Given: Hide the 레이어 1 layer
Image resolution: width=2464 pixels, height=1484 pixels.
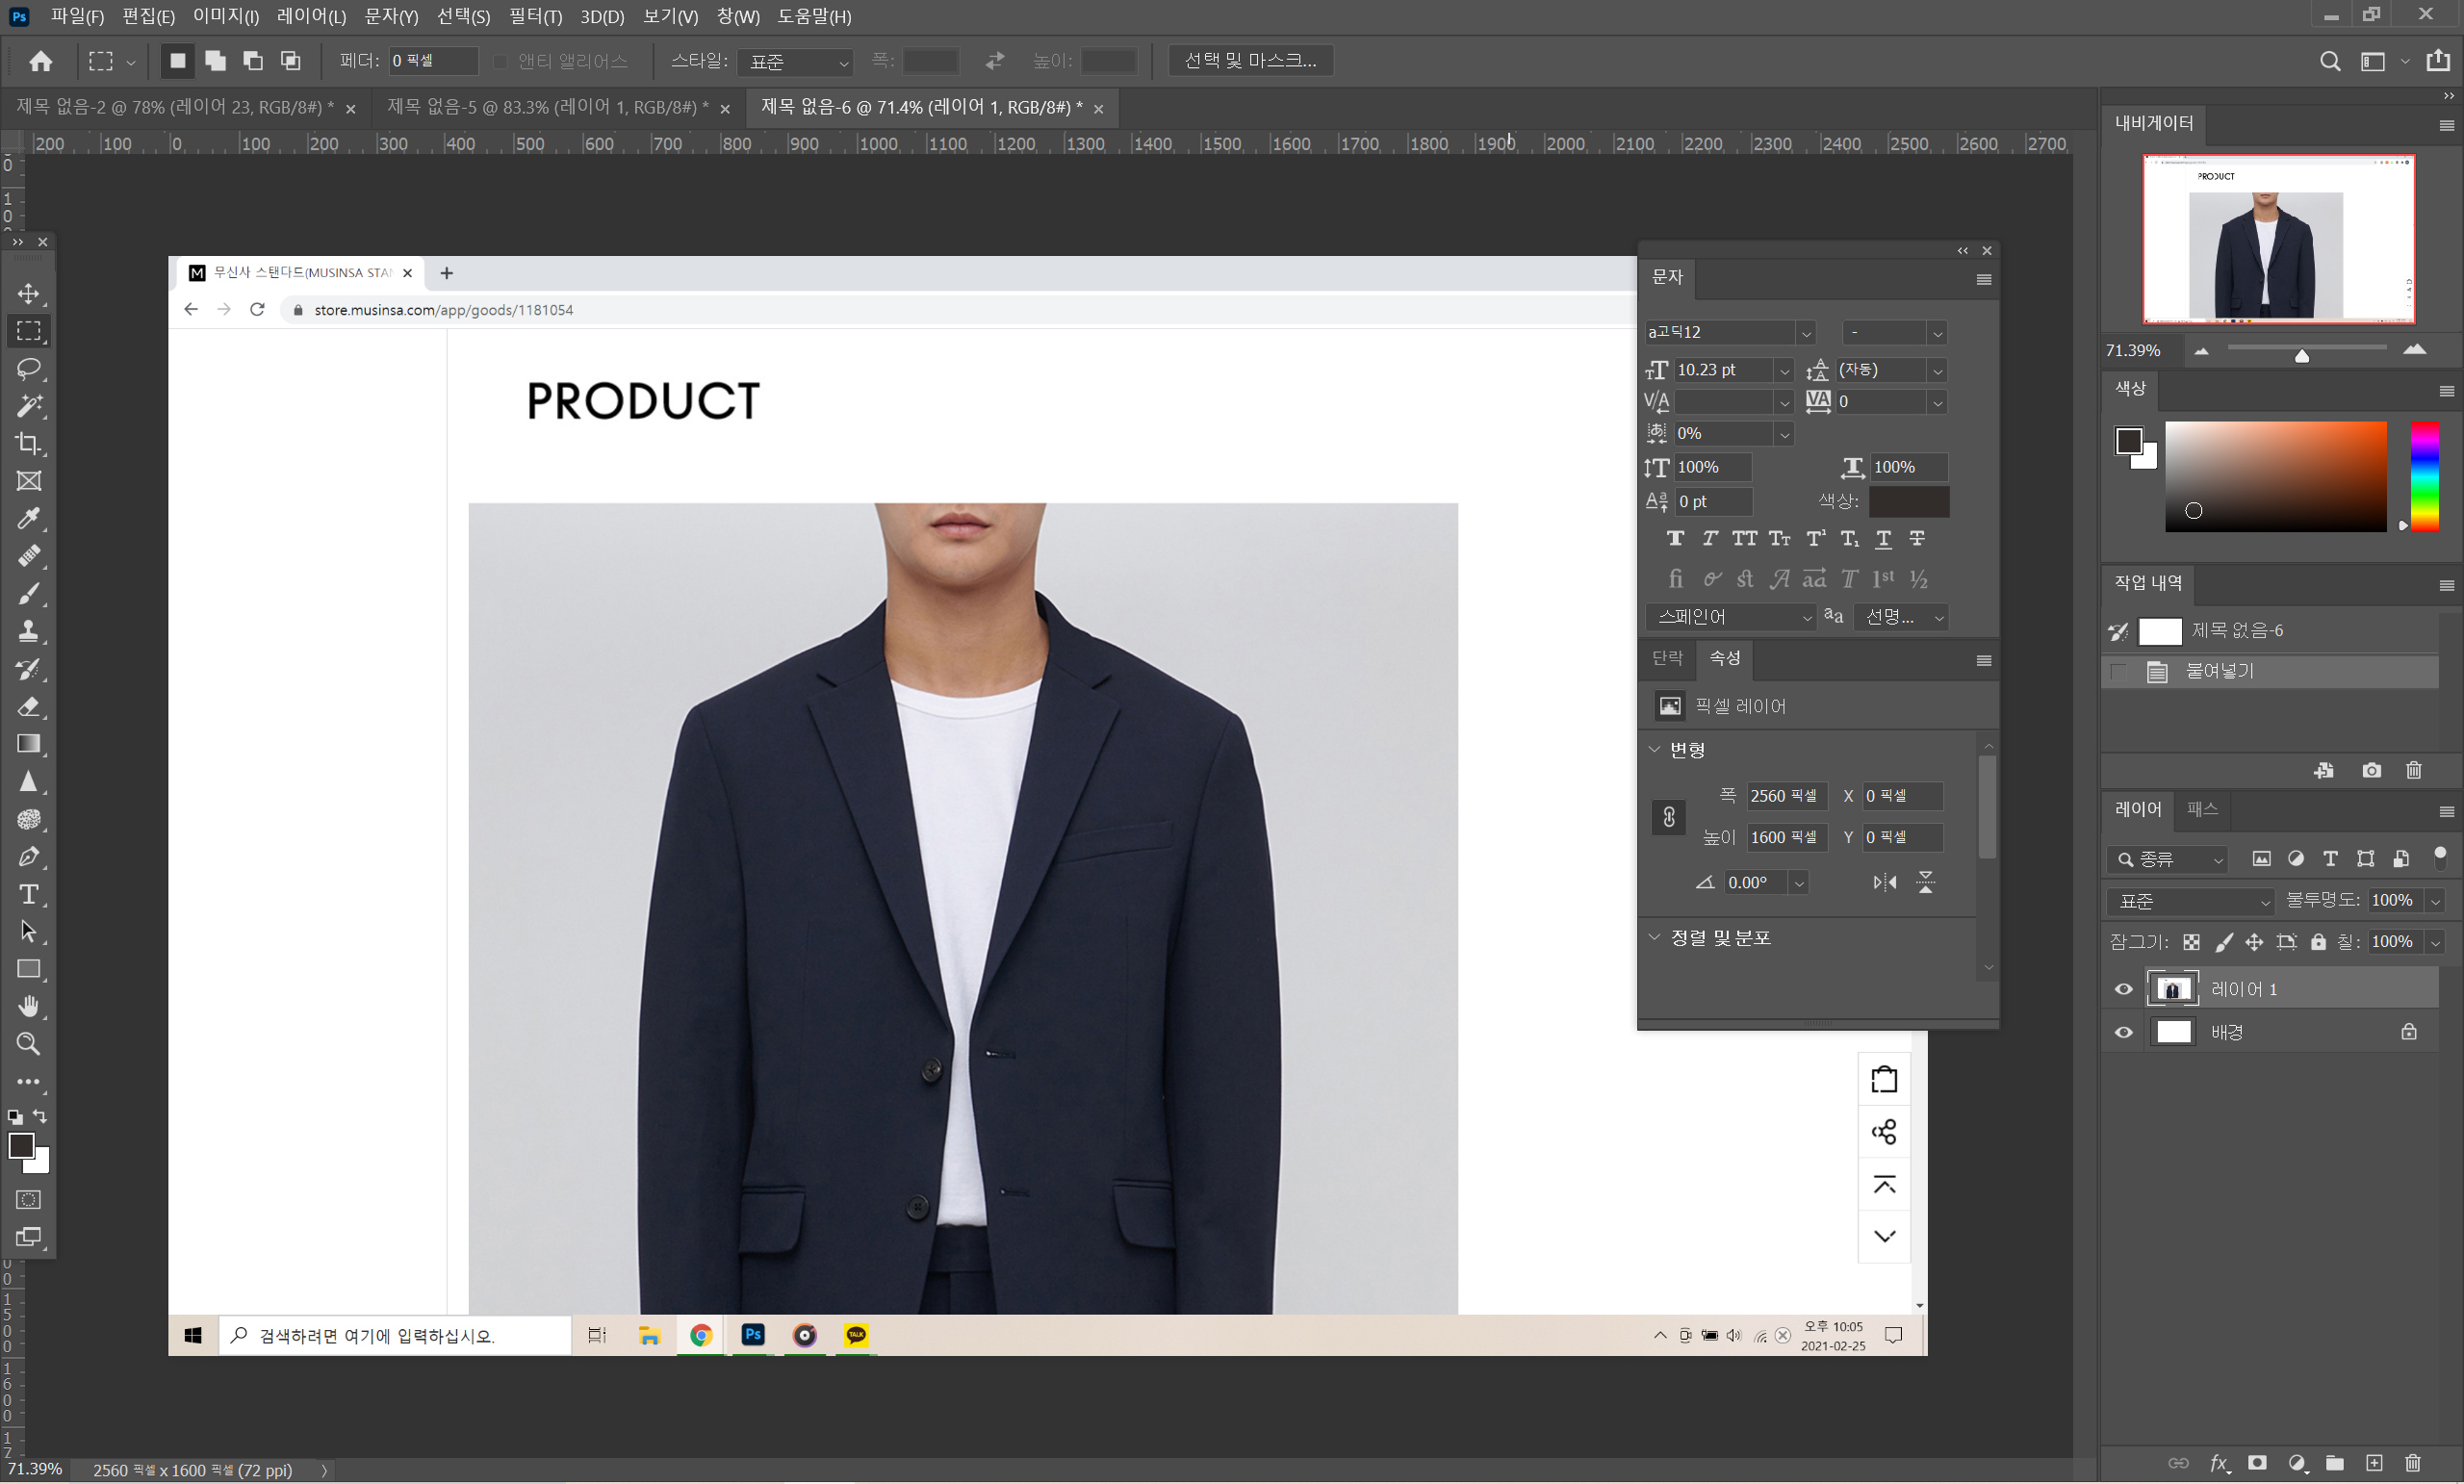Looking at the screenshot, I should (x=2124, y=989).
